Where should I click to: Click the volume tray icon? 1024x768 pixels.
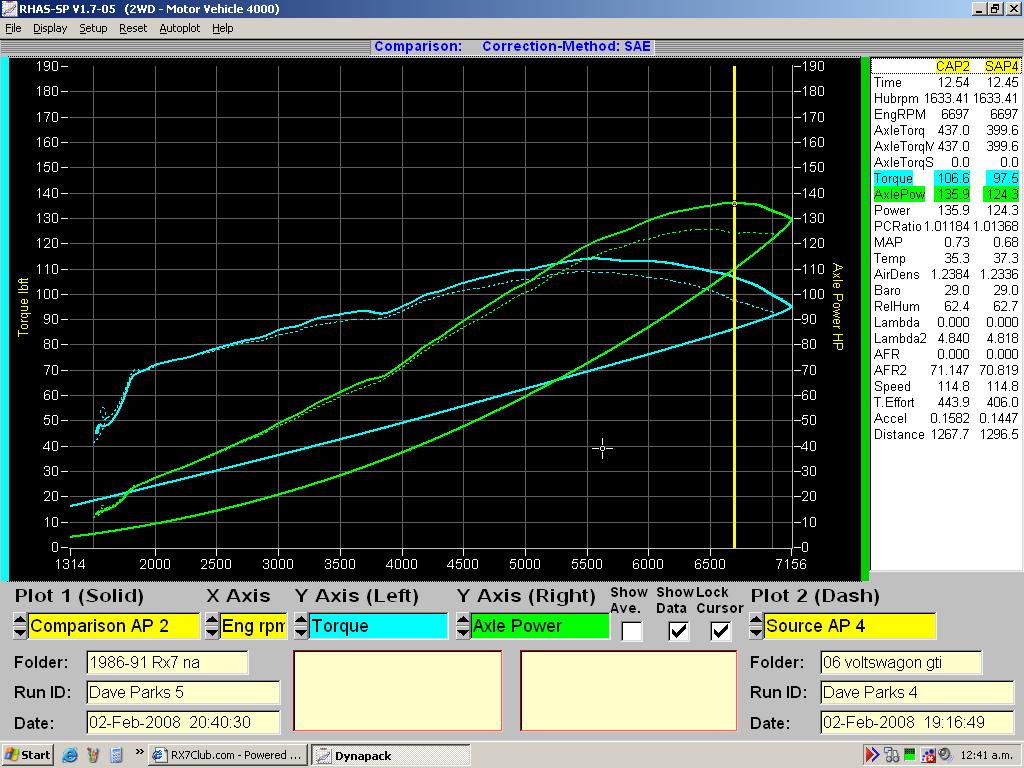tap(946, 756)
